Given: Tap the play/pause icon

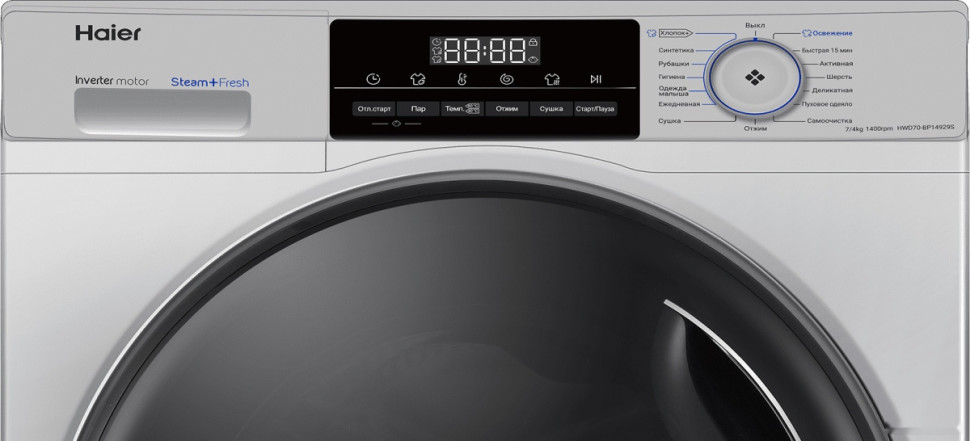Looking at the screenshot, I should pyautogui.click(x=595, y=79).
